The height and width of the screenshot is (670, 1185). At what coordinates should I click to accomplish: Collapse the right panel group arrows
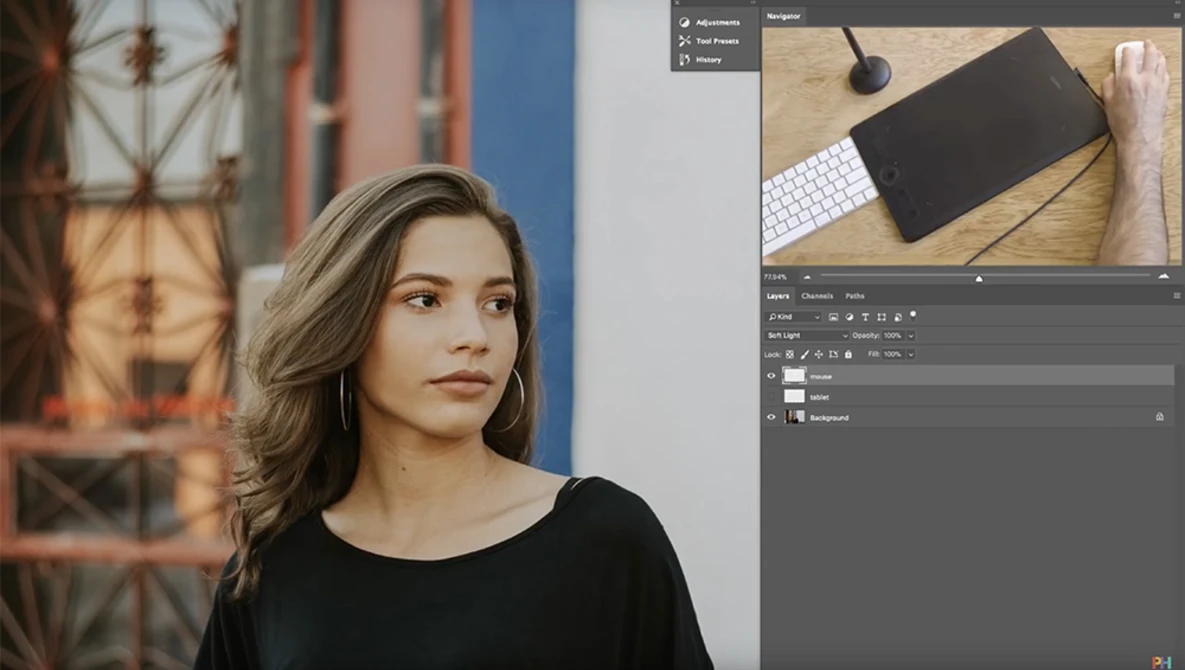(1179, 3)
